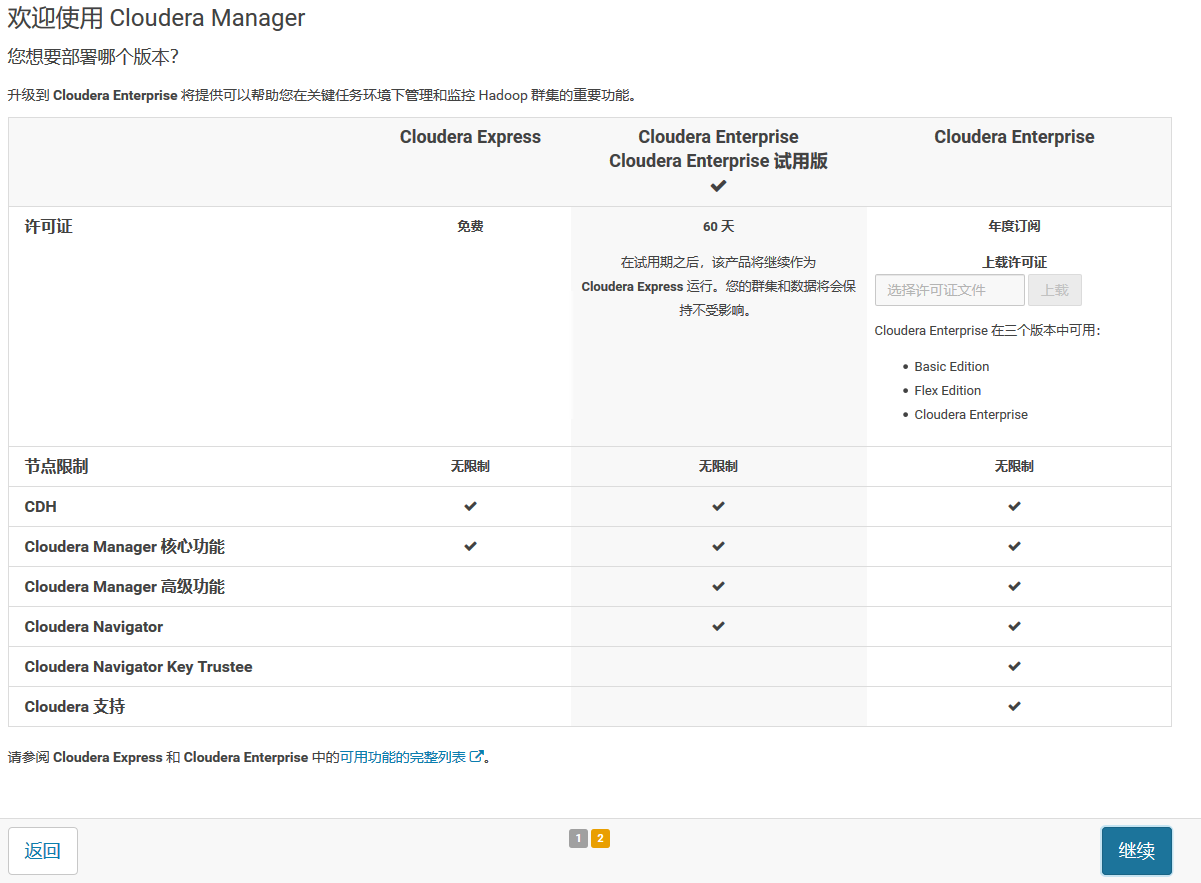Select the Cloudera Enterprise header above 年度订阅
Viewport: 1201px width, 883px height.
tap(1014, 137)
